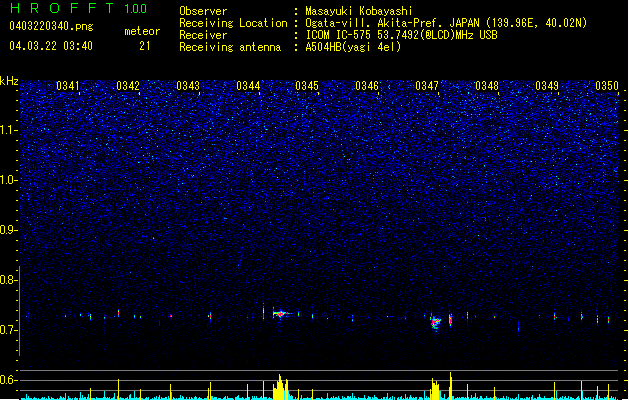Viewport: 629px width, 400px height.
Task: Click the meteor count 21
Action: click(145, 46)
